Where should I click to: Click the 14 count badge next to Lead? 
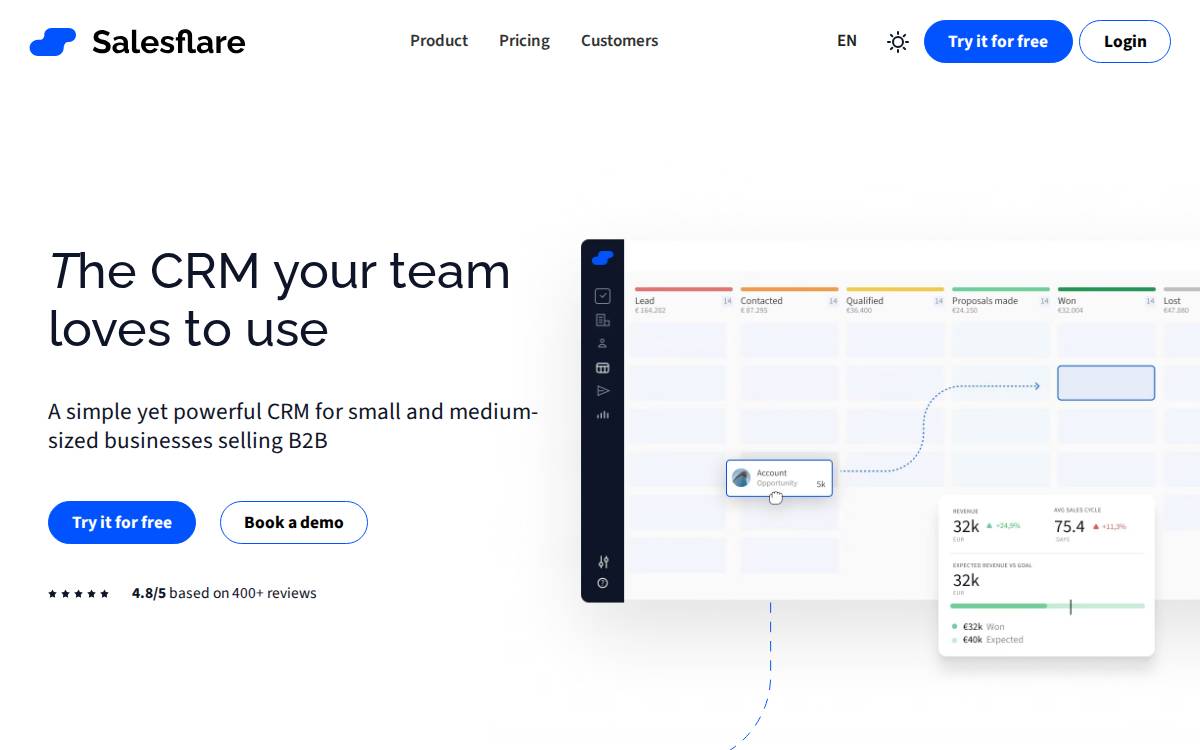point(727,301)
